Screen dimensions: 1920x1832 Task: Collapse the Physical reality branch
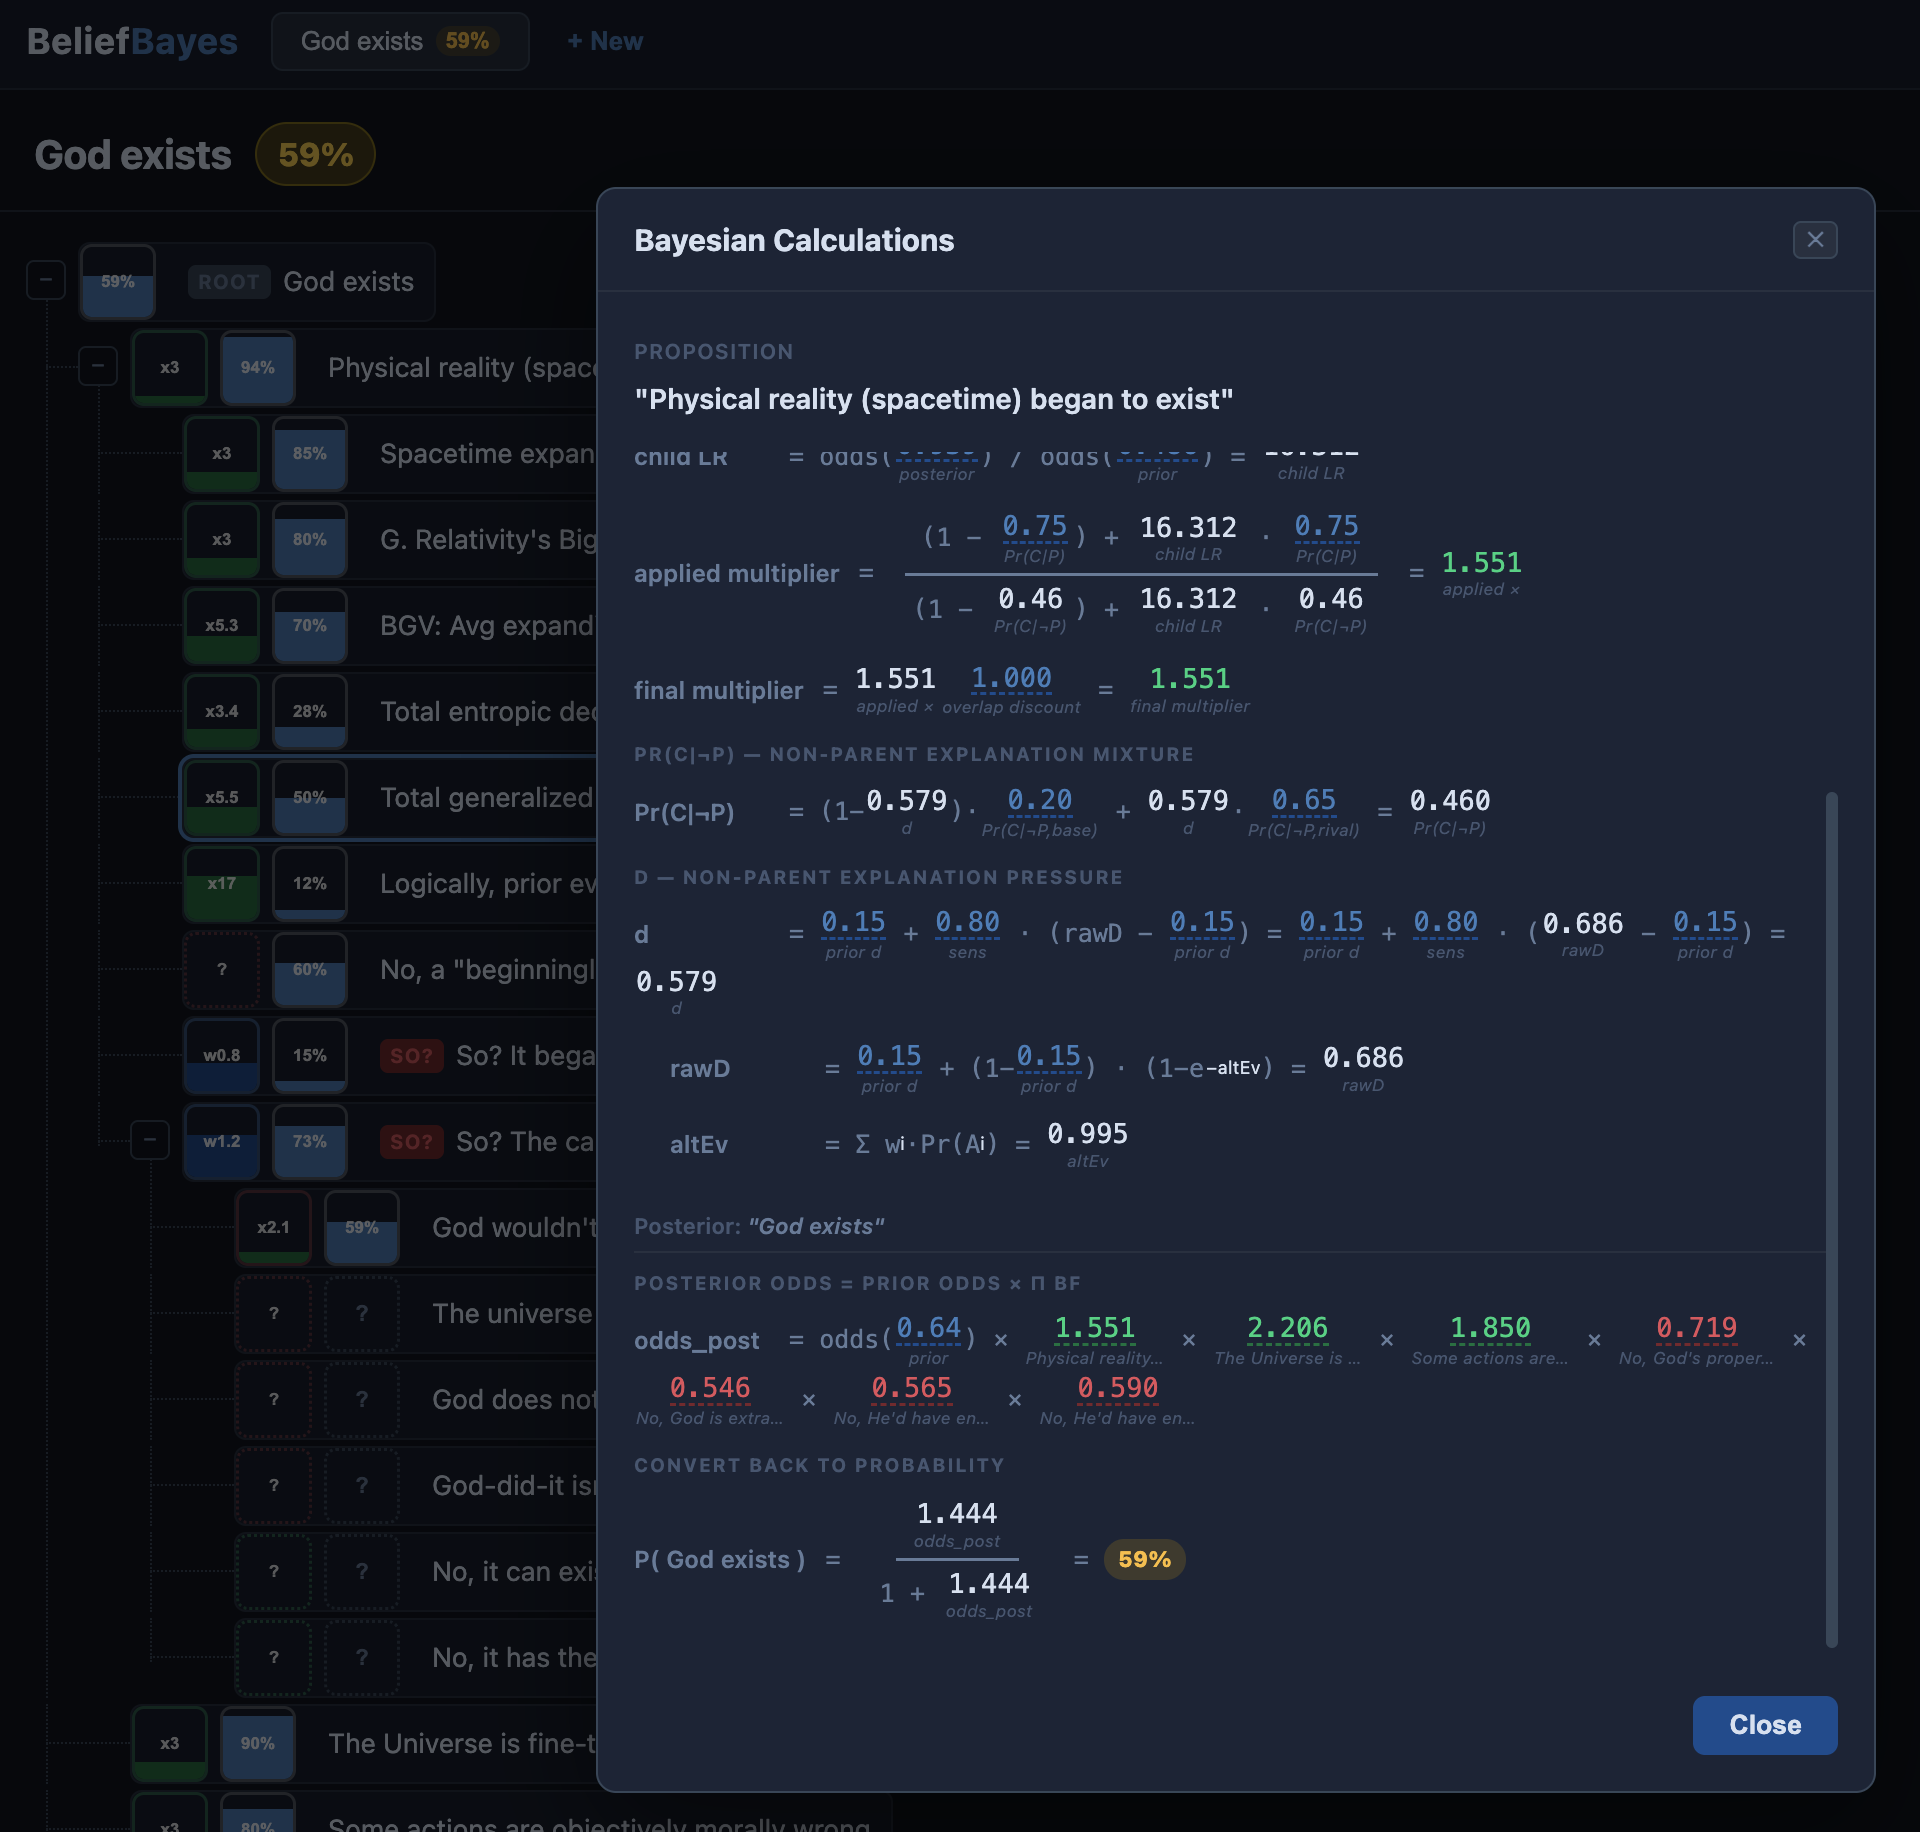pos(98,367)
